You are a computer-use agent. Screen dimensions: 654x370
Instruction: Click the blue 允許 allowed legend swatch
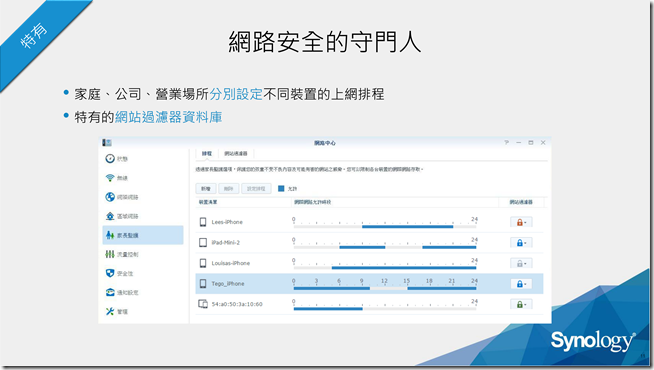tap(281, 189)
